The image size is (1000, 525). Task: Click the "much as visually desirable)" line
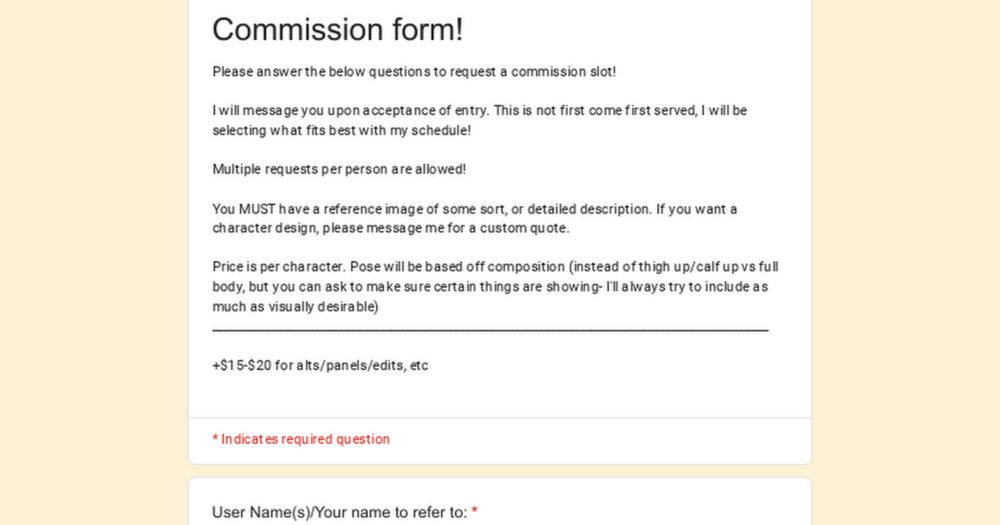point(295,306)
